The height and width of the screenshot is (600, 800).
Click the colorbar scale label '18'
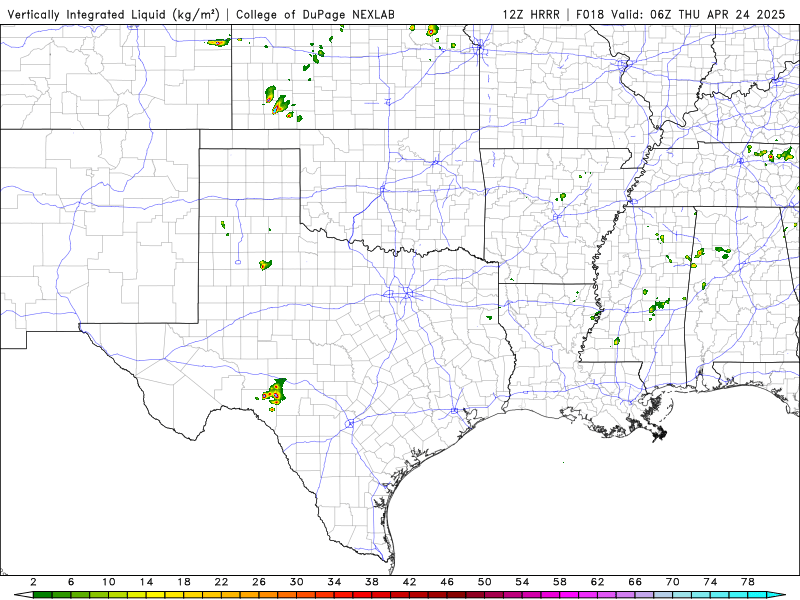tap(184, 582)
